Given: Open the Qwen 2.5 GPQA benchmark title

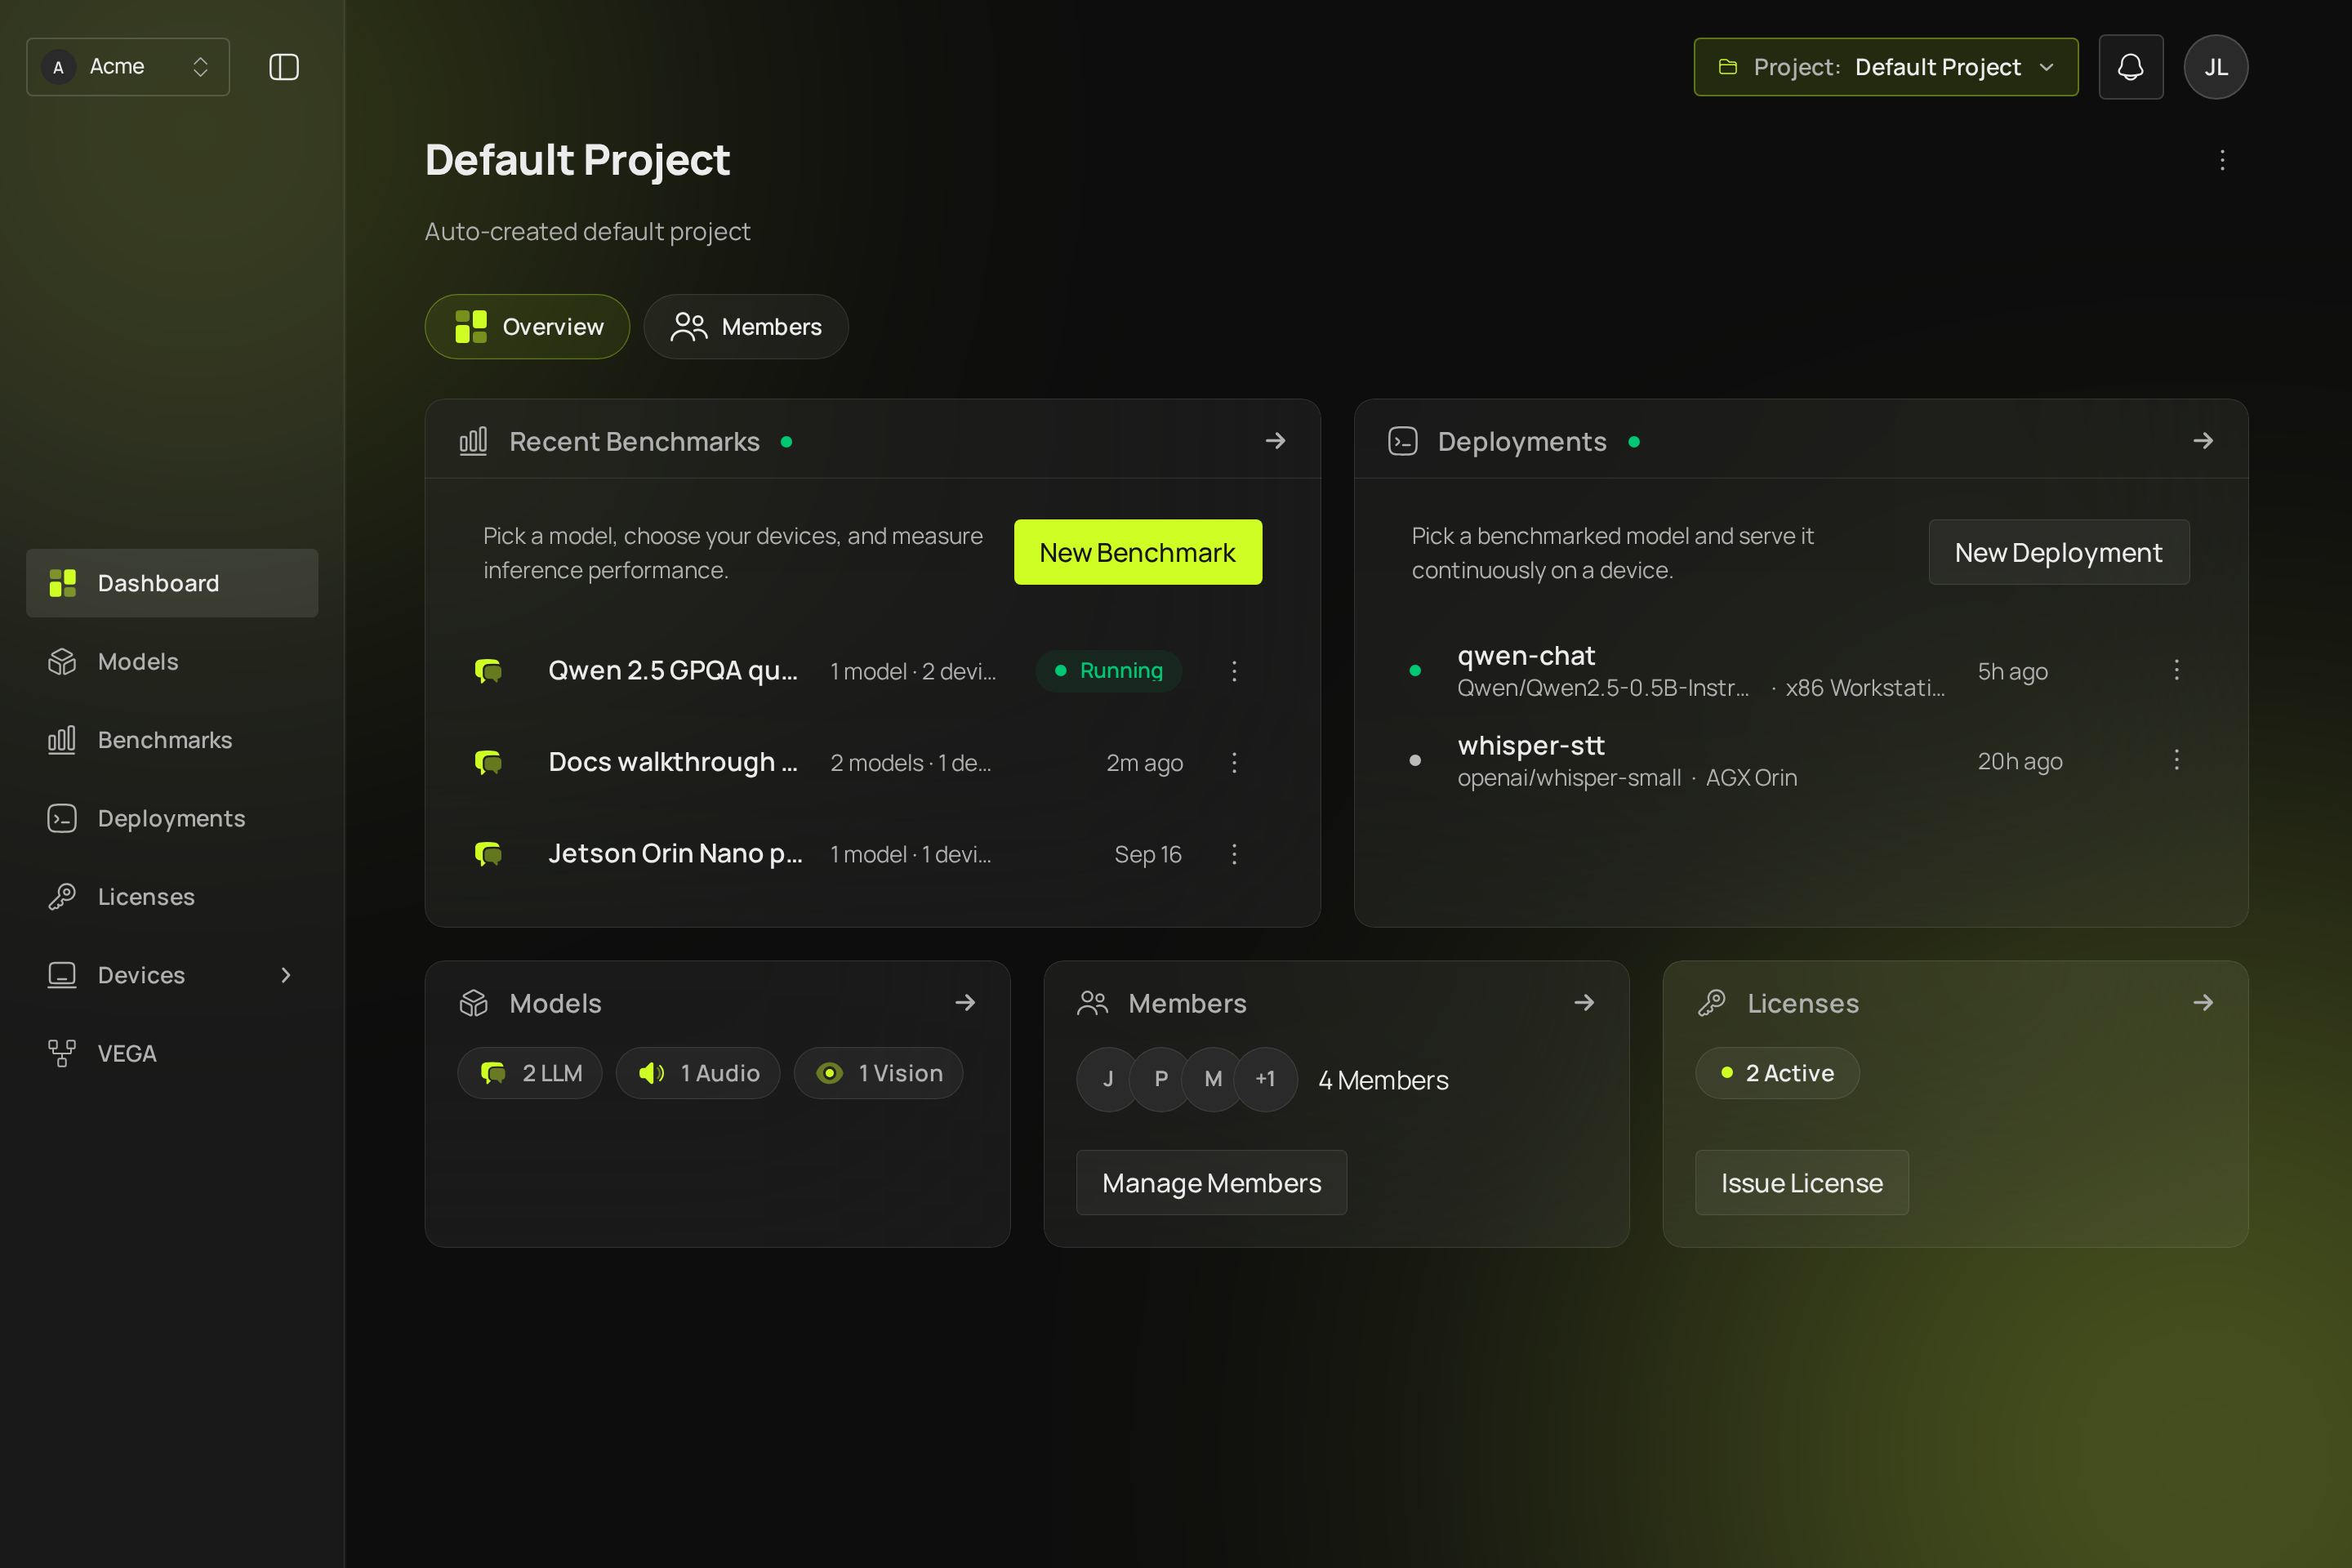Looking at the screenshot, I should pyautogui.click(x=673, y=671).
